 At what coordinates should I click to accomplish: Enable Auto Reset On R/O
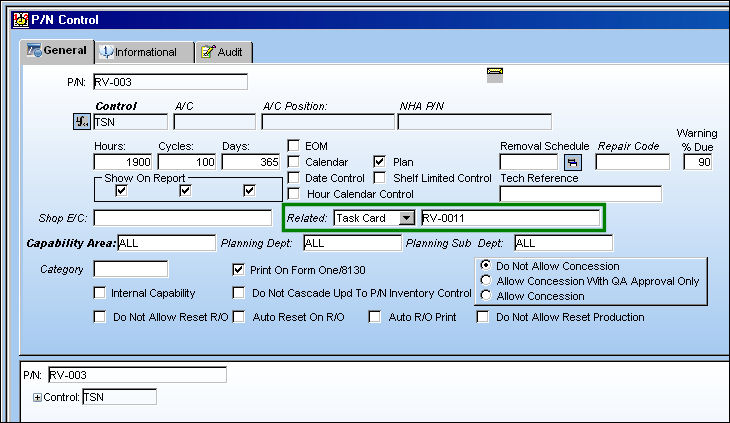tap(238, 317)
